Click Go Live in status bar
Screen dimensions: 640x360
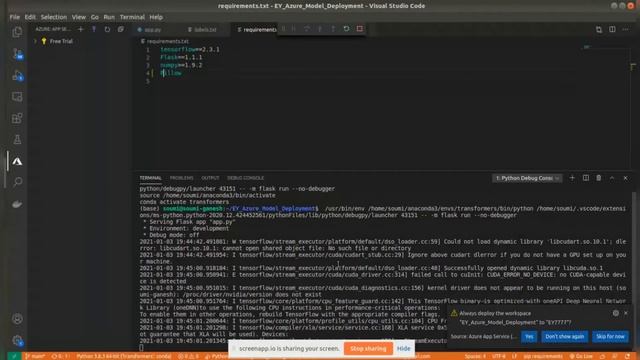pyautogui.click(x=581, y=356)
